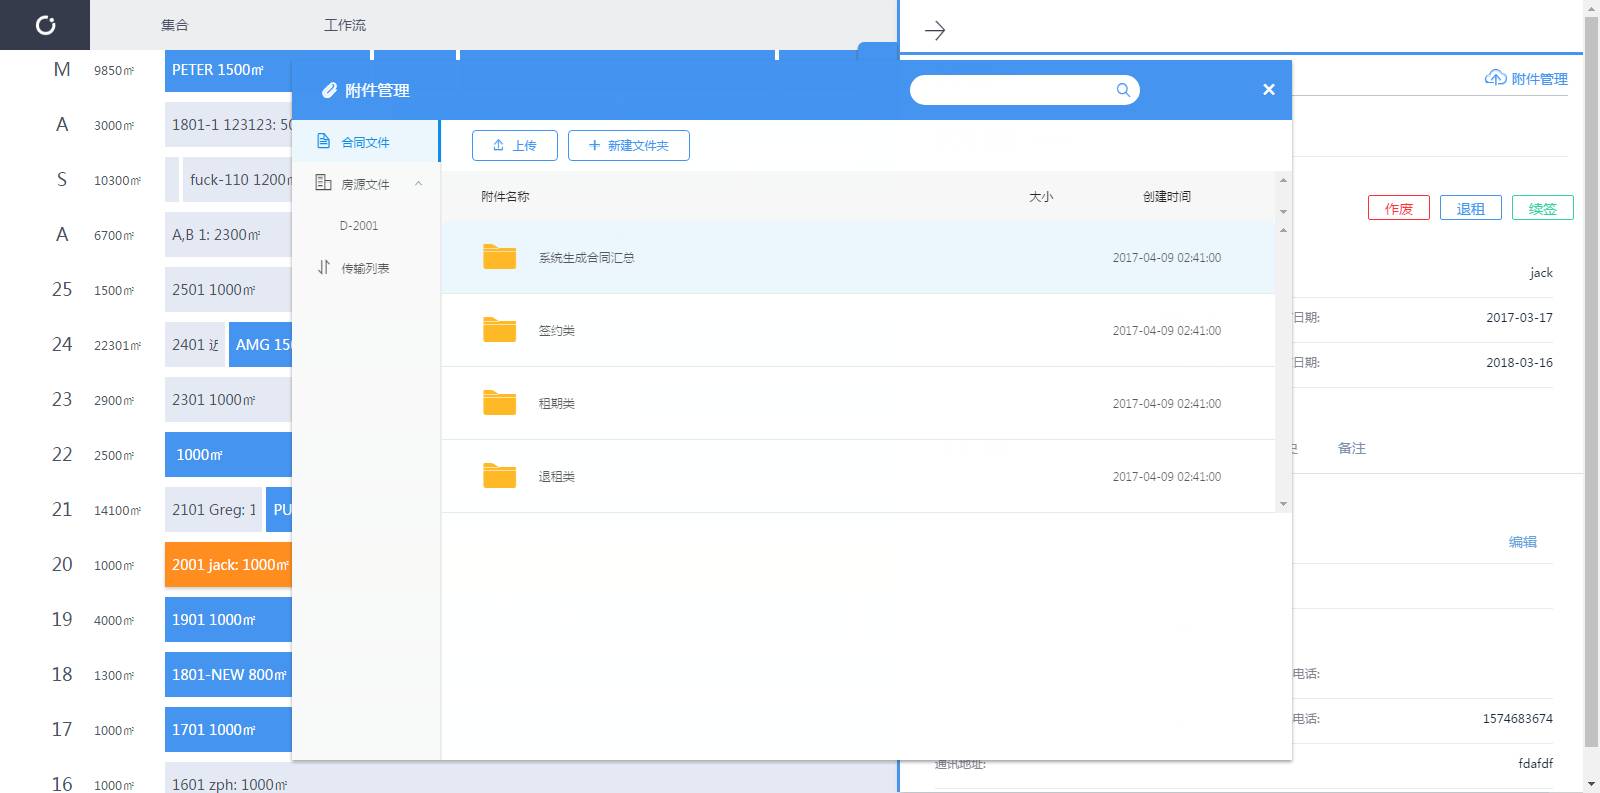Click the 附件名称 column header

click(505, 197)
